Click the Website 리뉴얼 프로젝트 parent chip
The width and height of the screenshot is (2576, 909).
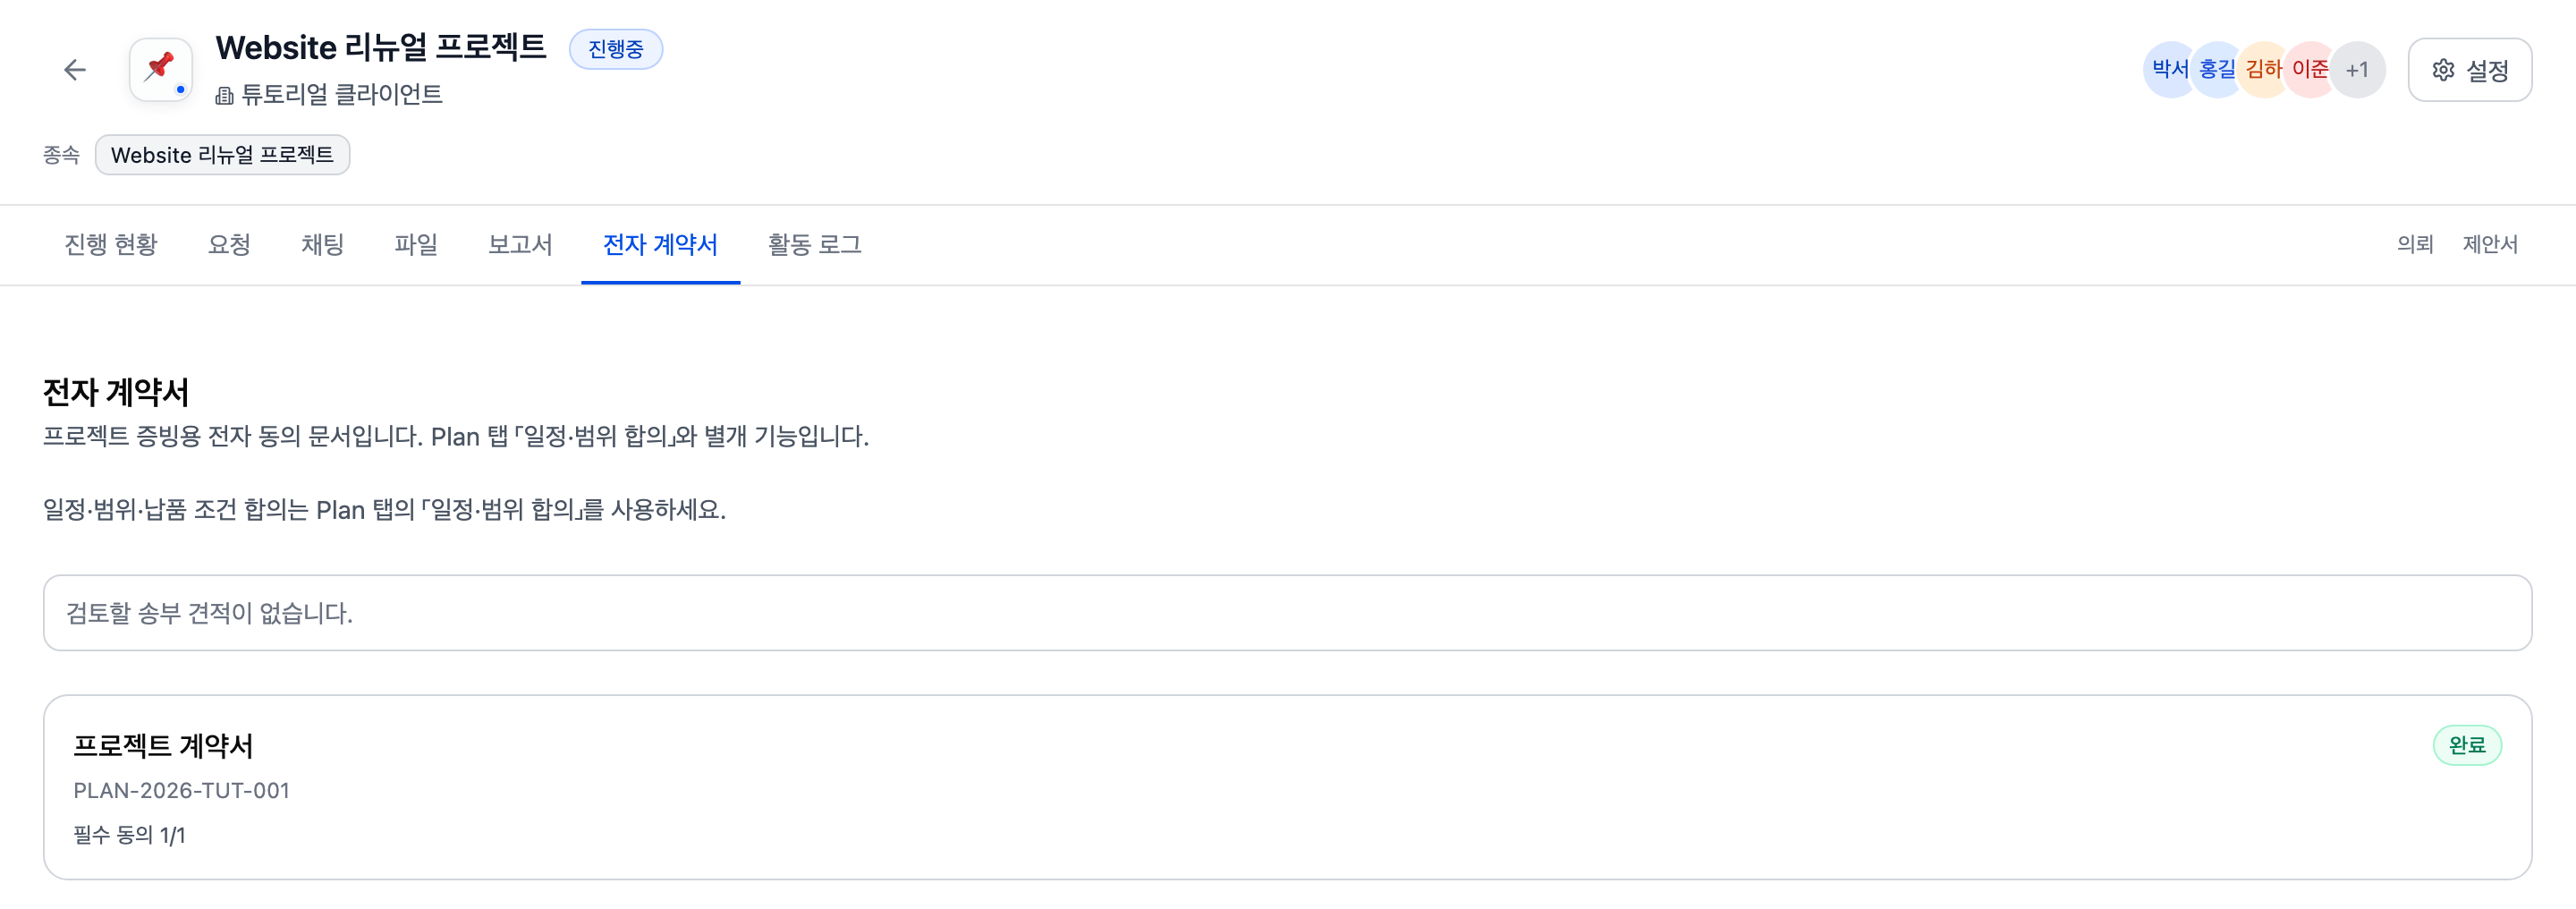pyautogui.click(x=222, y=155)
